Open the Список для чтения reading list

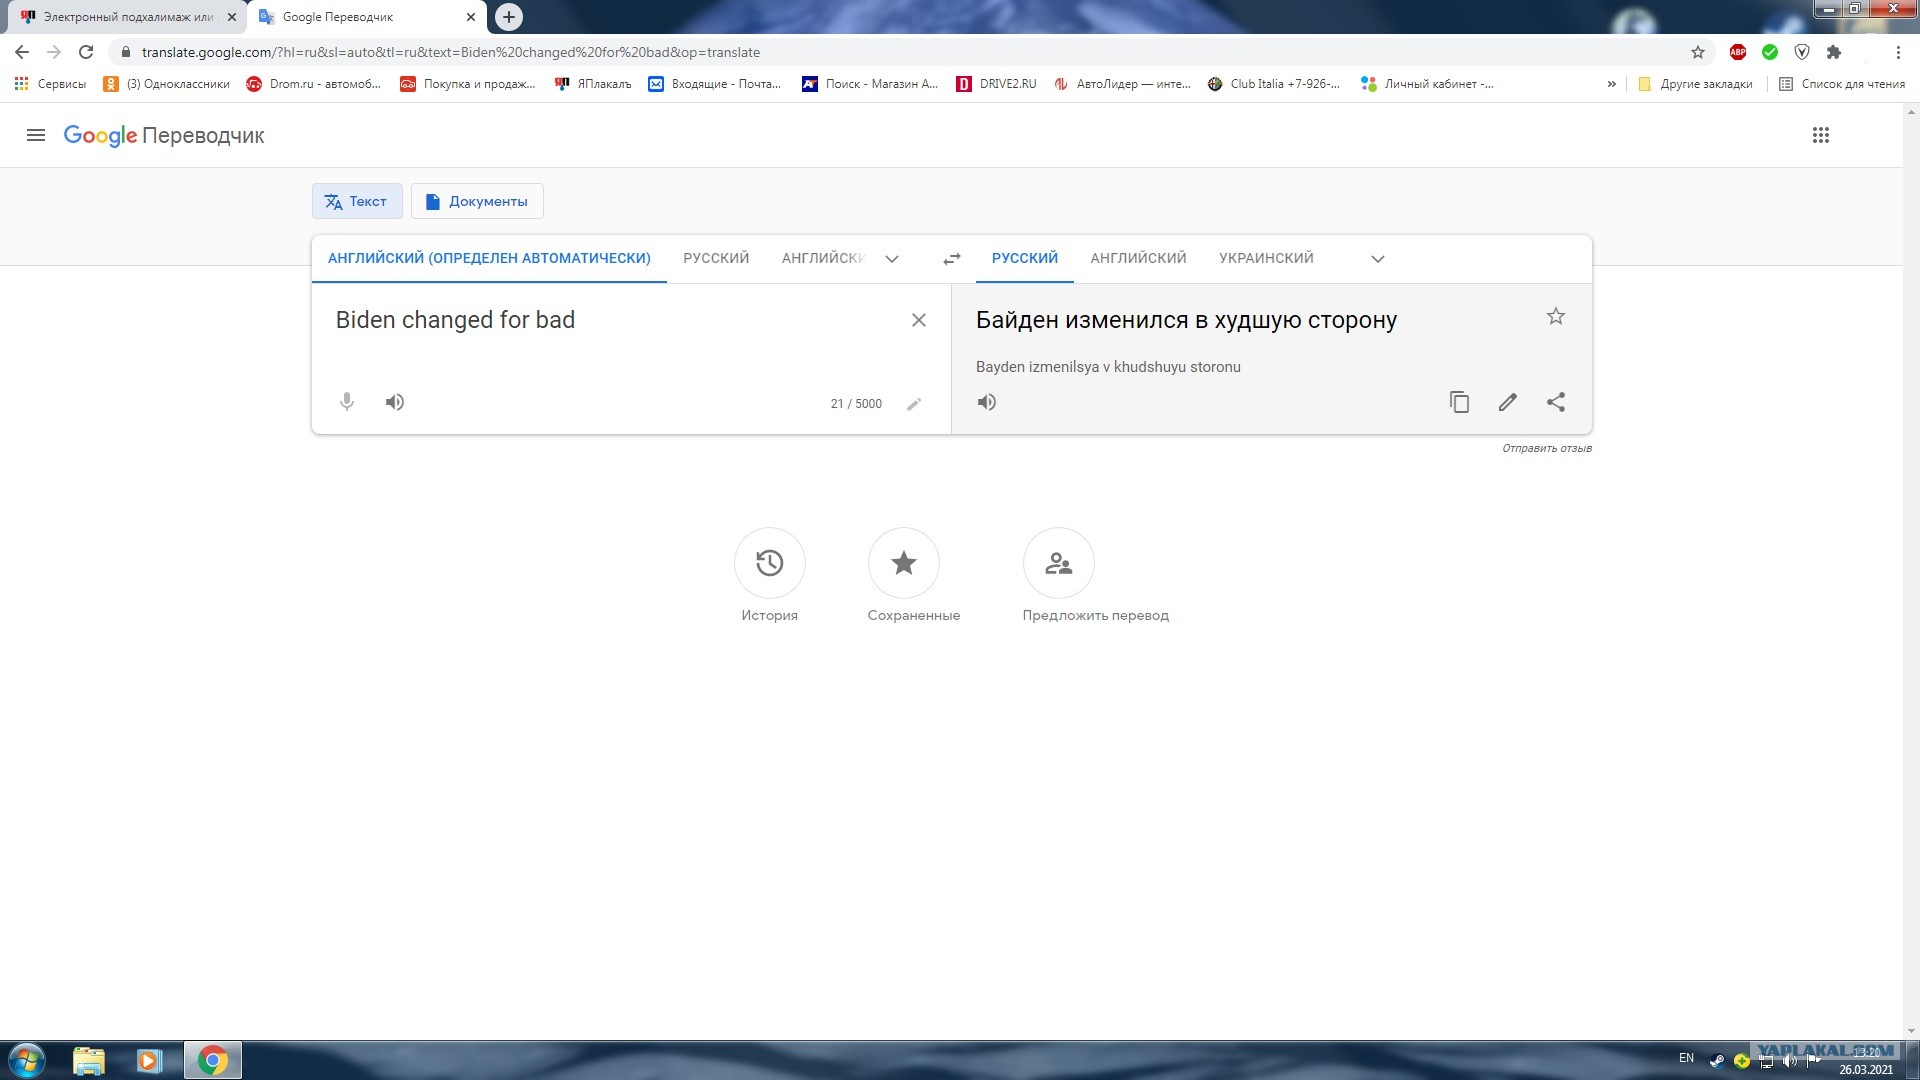(x=1842, y=84)
